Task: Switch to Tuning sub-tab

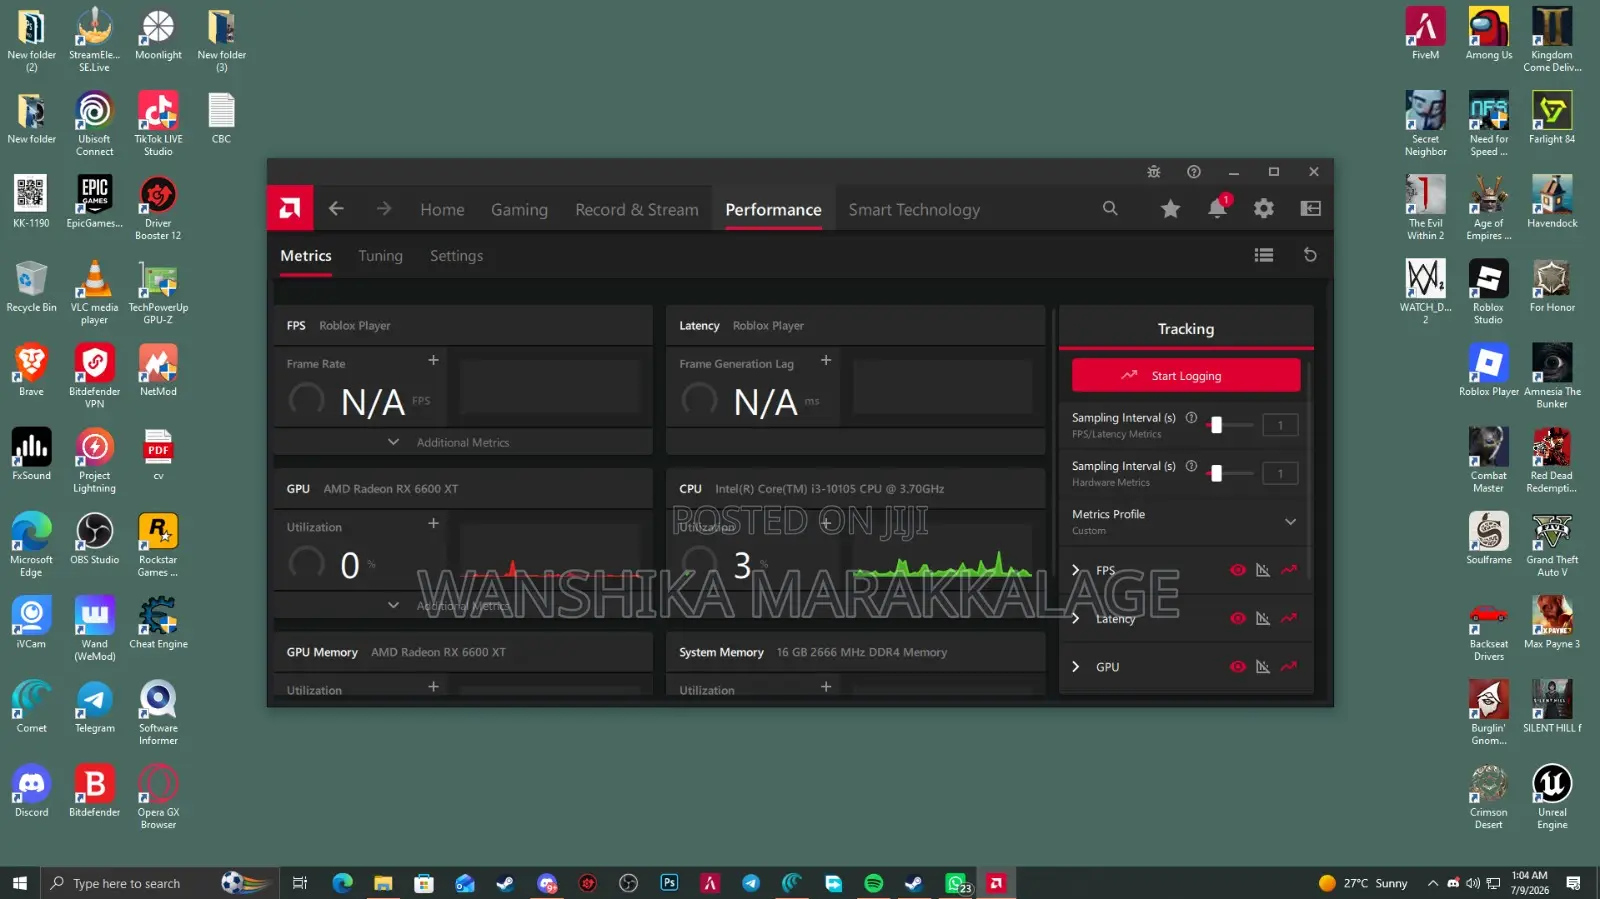Action: [380, 256]
